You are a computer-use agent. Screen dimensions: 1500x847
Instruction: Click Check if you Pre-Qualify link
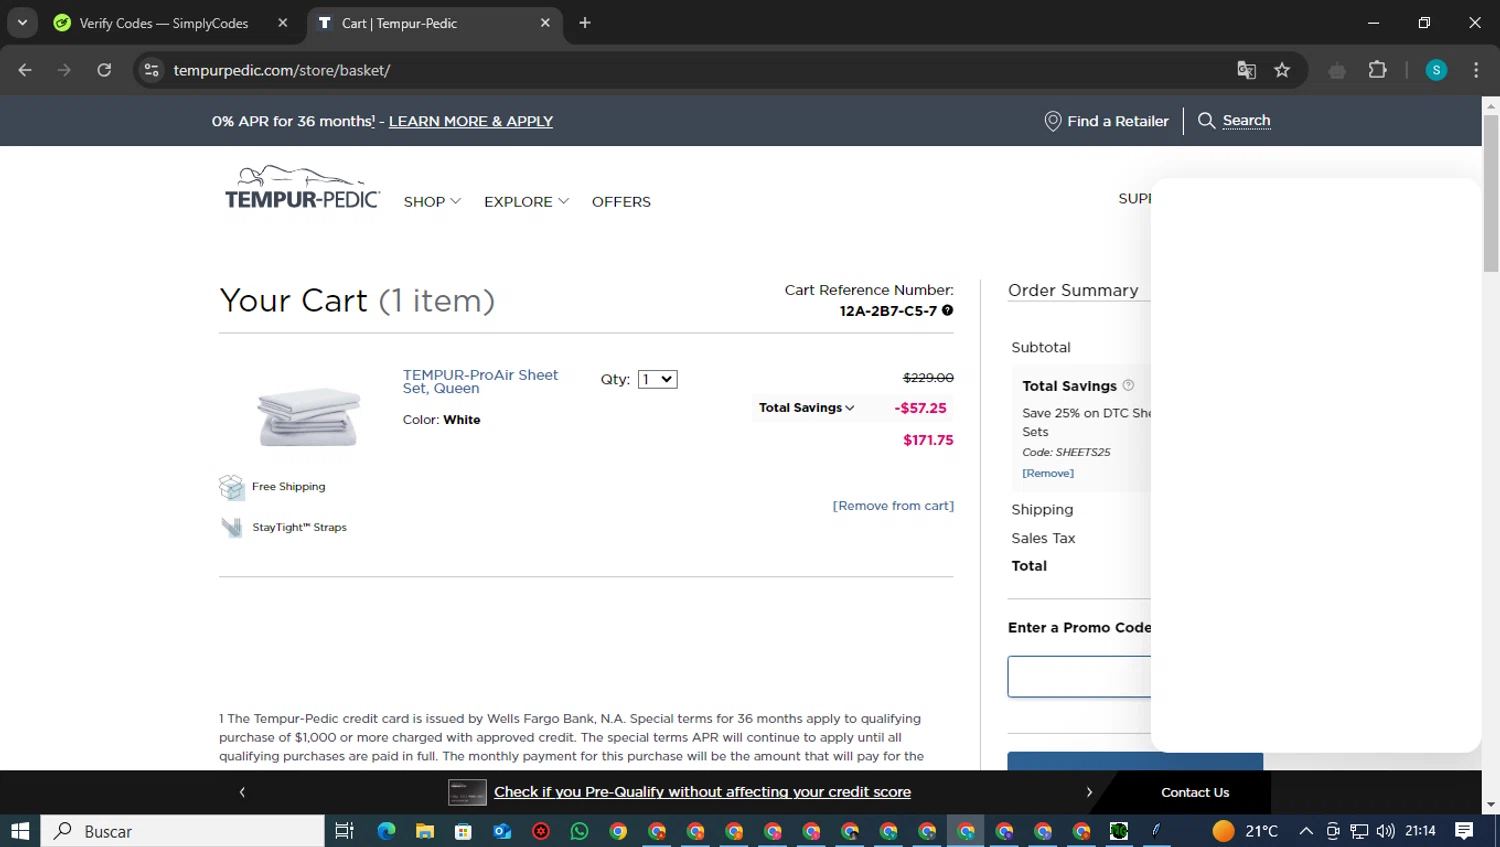point(702,792)
